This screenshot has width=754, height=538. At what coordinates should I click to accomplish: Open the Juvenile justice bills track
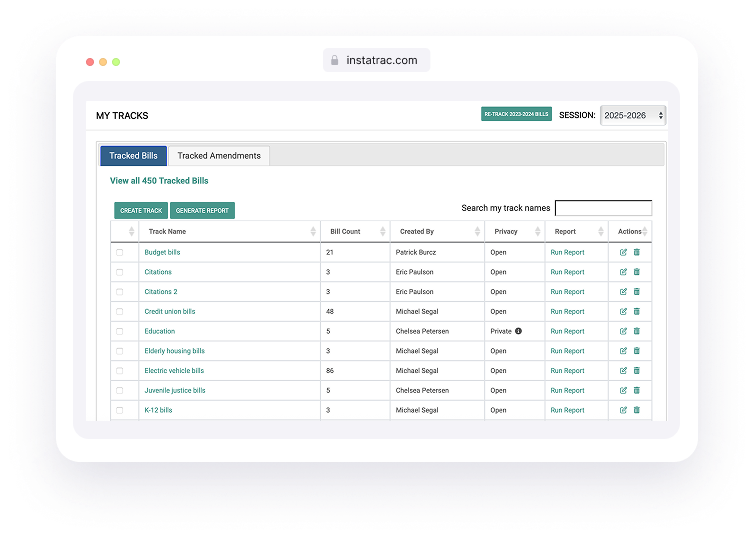coord(175,390)
